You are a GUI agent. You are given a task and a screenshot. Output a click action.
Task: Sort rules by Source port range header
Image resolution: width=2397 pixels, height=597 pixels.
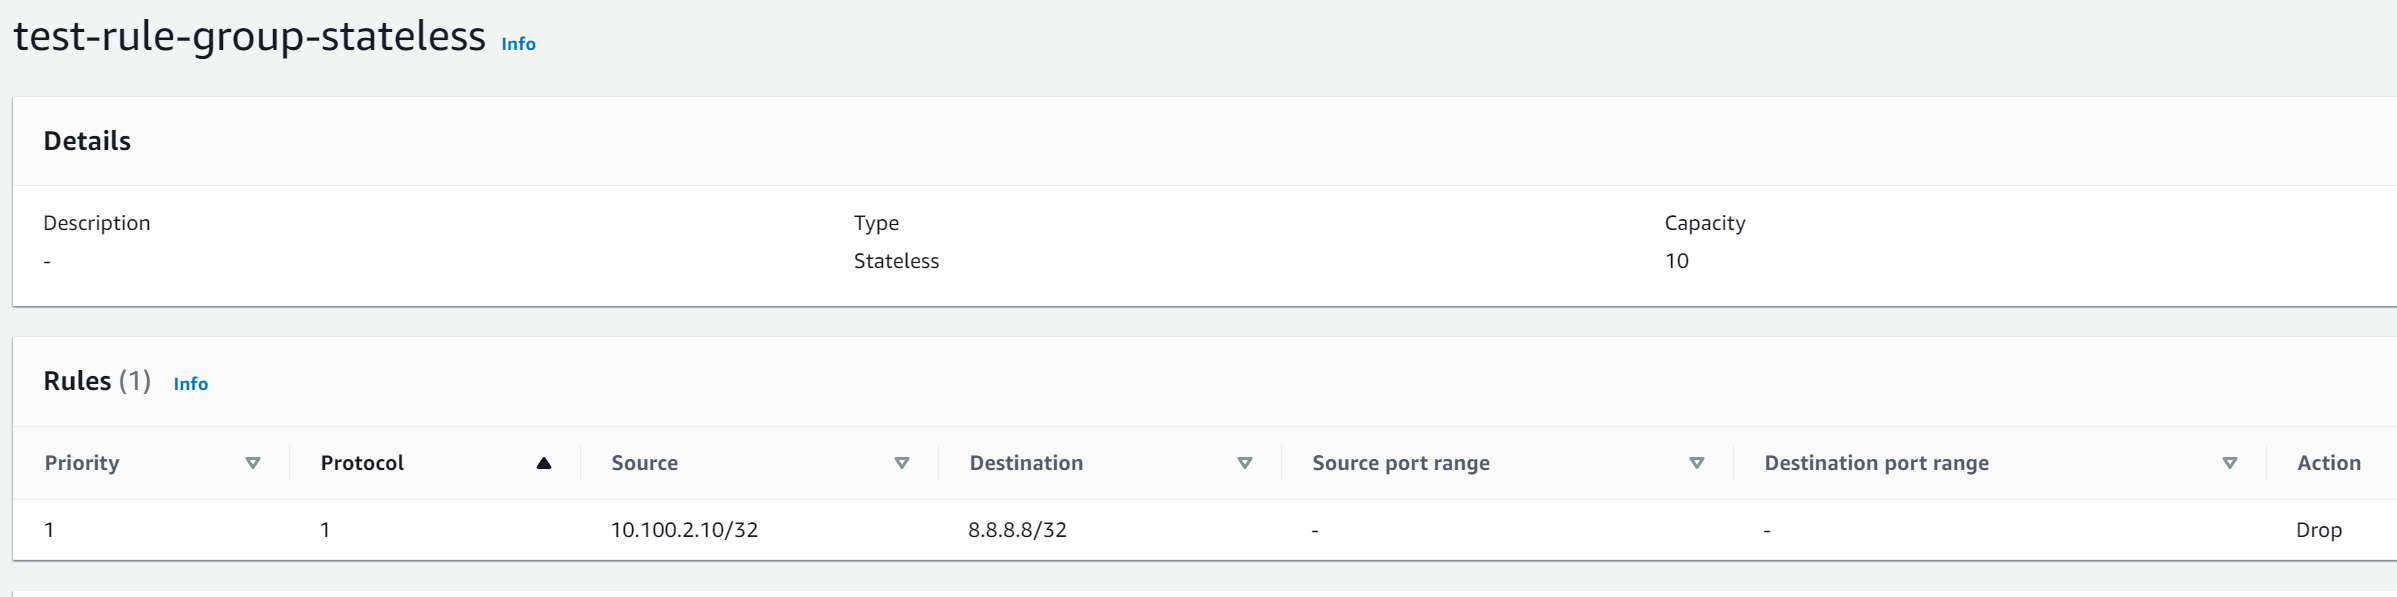coord(1401,463)
